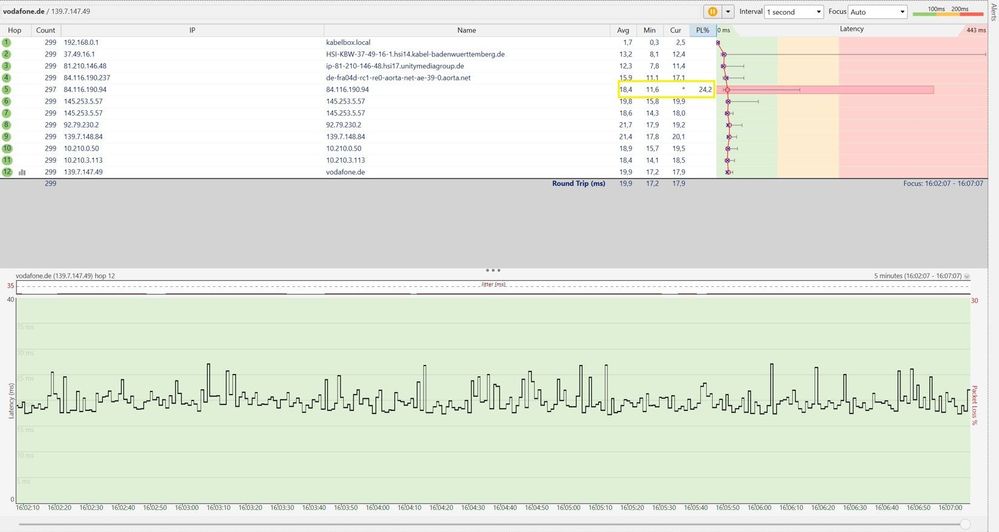Click the IP column header
999x532 pixels.
[192, 30]
